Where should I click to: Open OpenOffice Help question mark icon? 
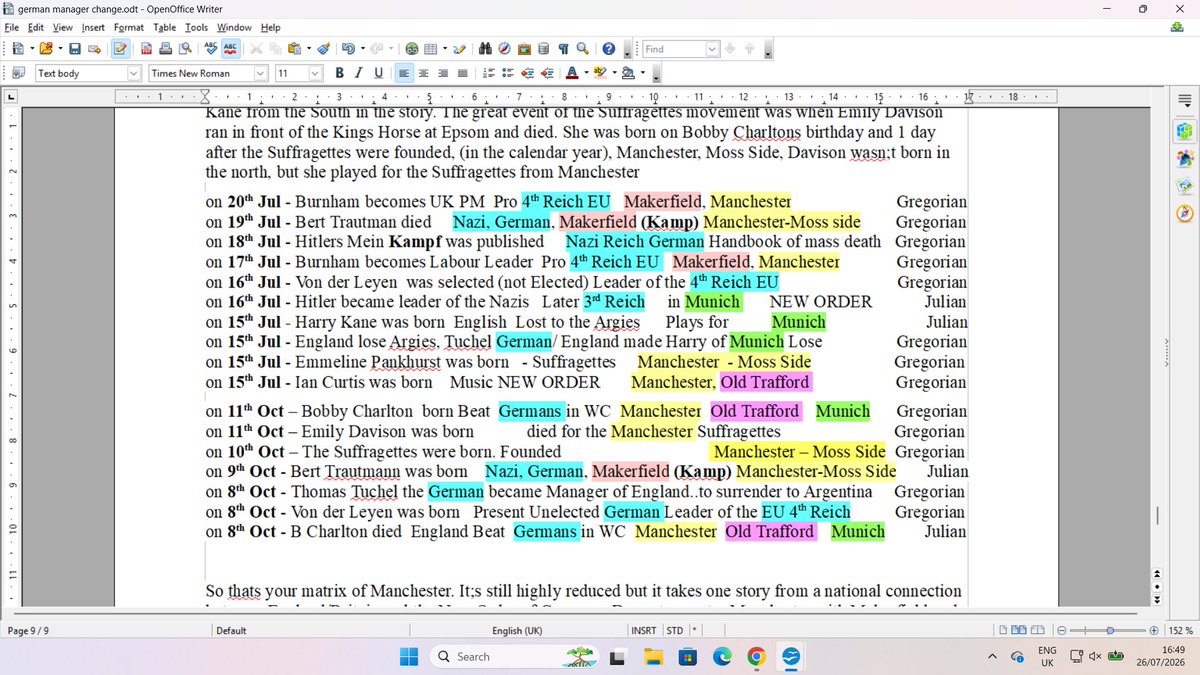[x=608, y=48]
